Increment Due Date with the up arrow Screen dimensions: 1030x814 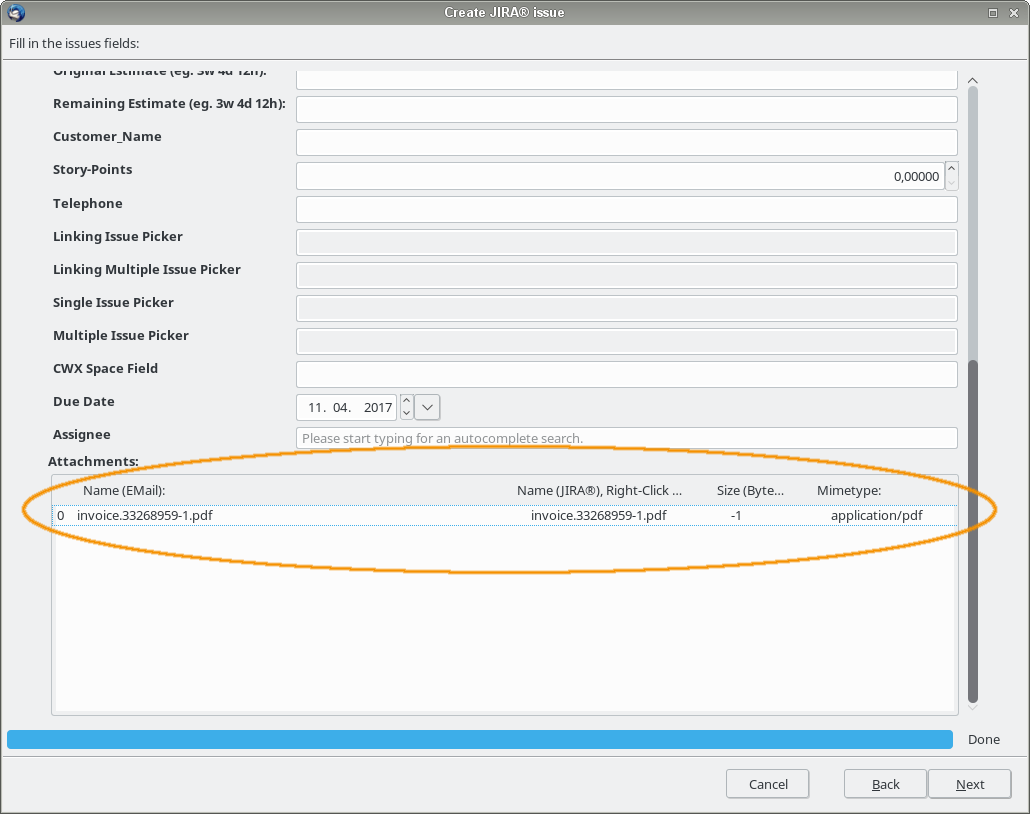[406, 401]
